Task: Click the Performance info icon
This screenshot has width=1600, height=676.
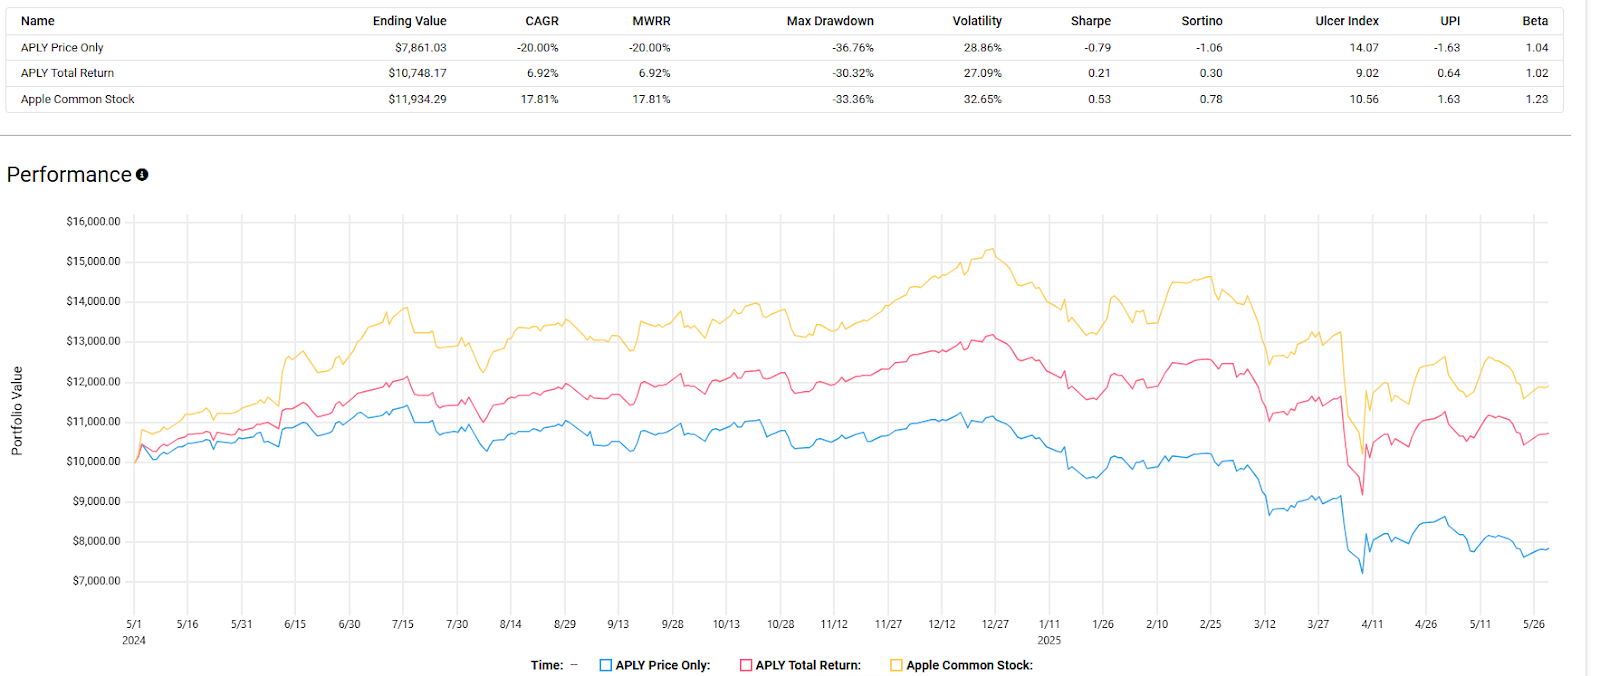Action: [x=142, y=175]
